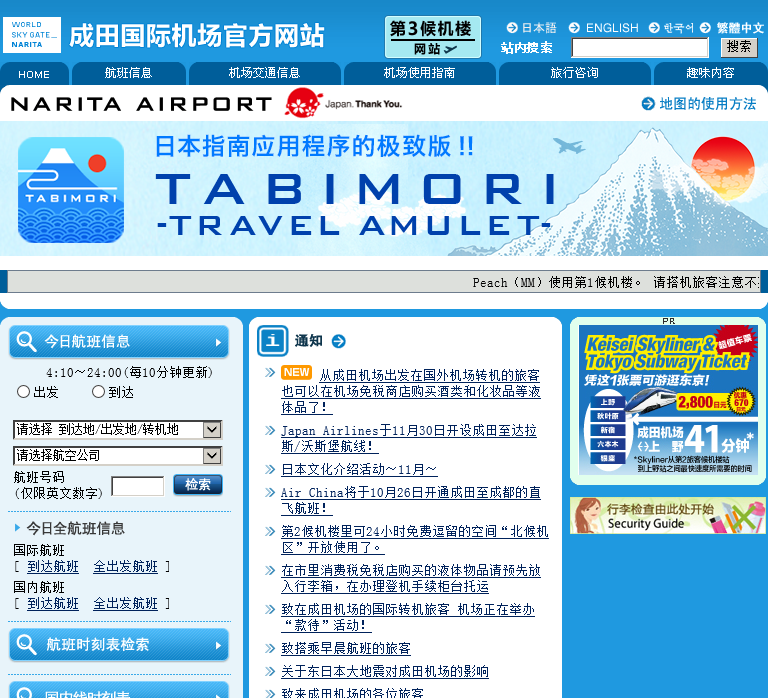Open notice about 免税商店购买酒类和化妆品
This screenshot has height=698, width=768.
click(410, 391)
